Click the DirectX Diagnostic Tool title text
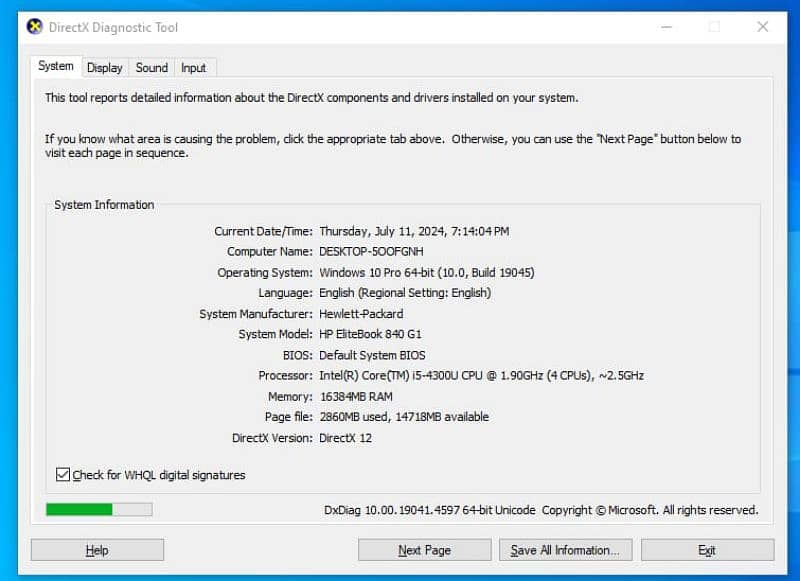The image size is (800, 581). click(x=114, y=27)
